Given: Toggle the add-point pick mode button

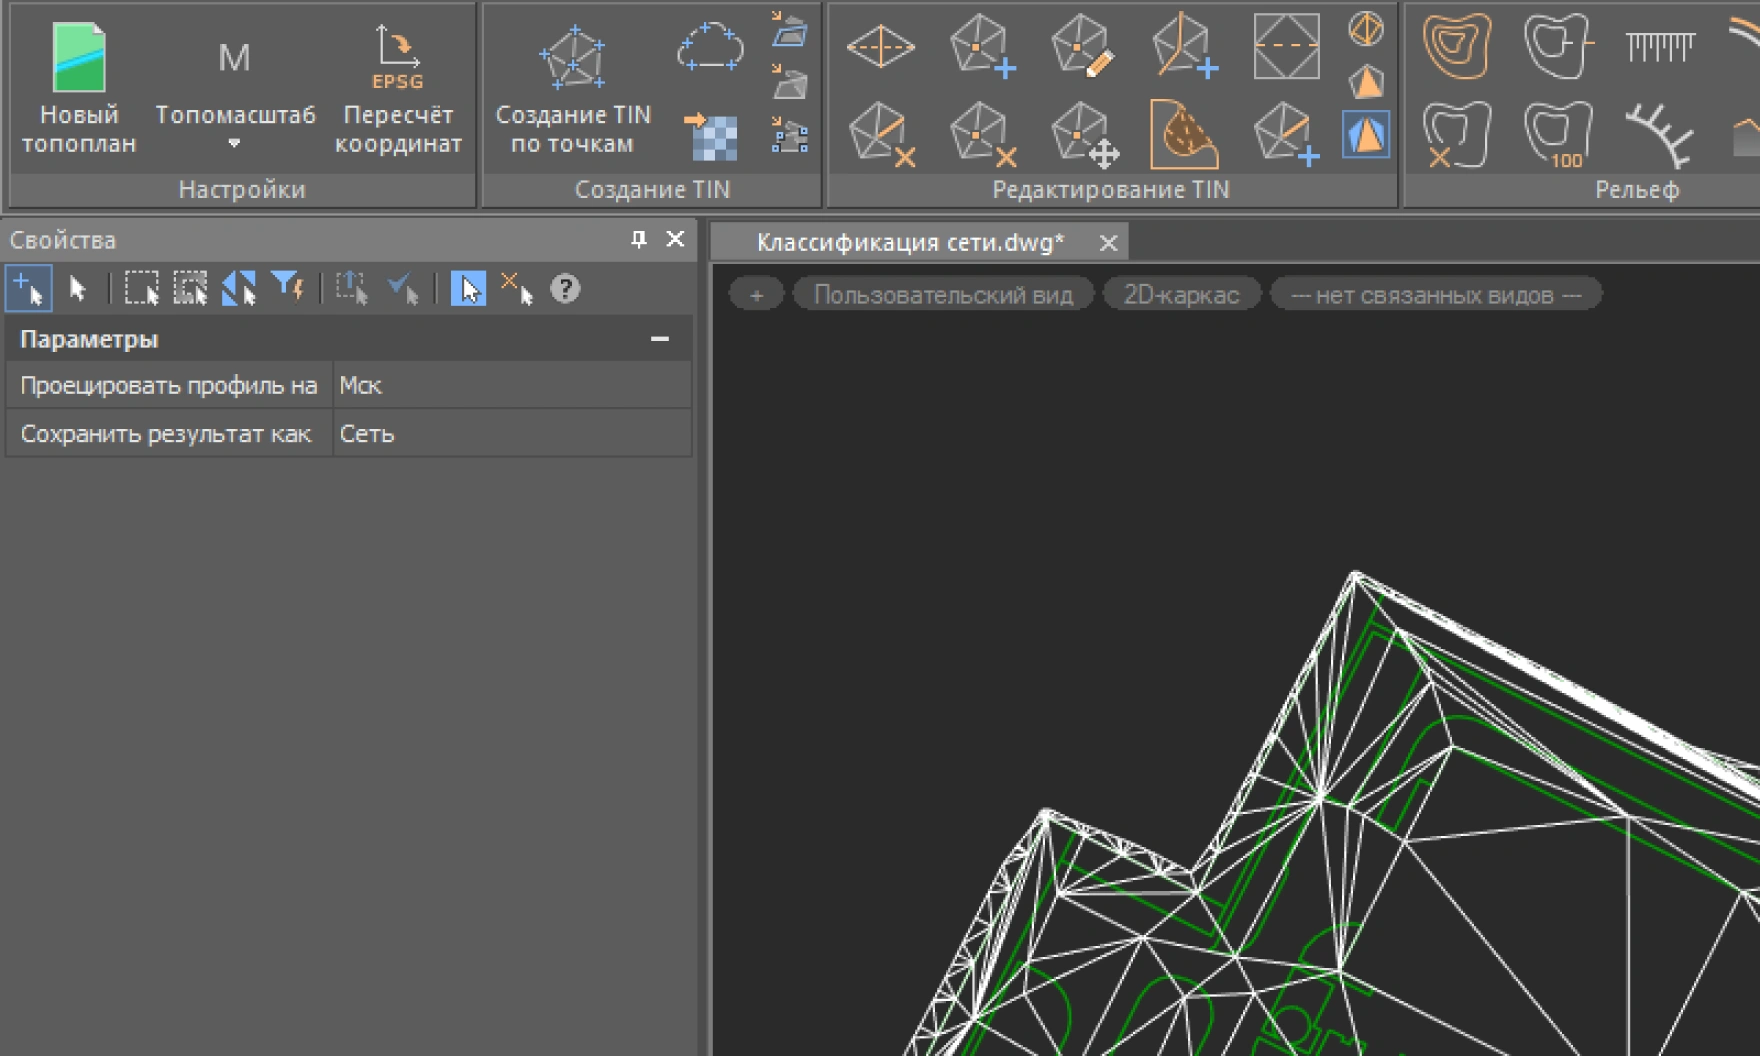Looking at the screenshot, I should (28, 289).
